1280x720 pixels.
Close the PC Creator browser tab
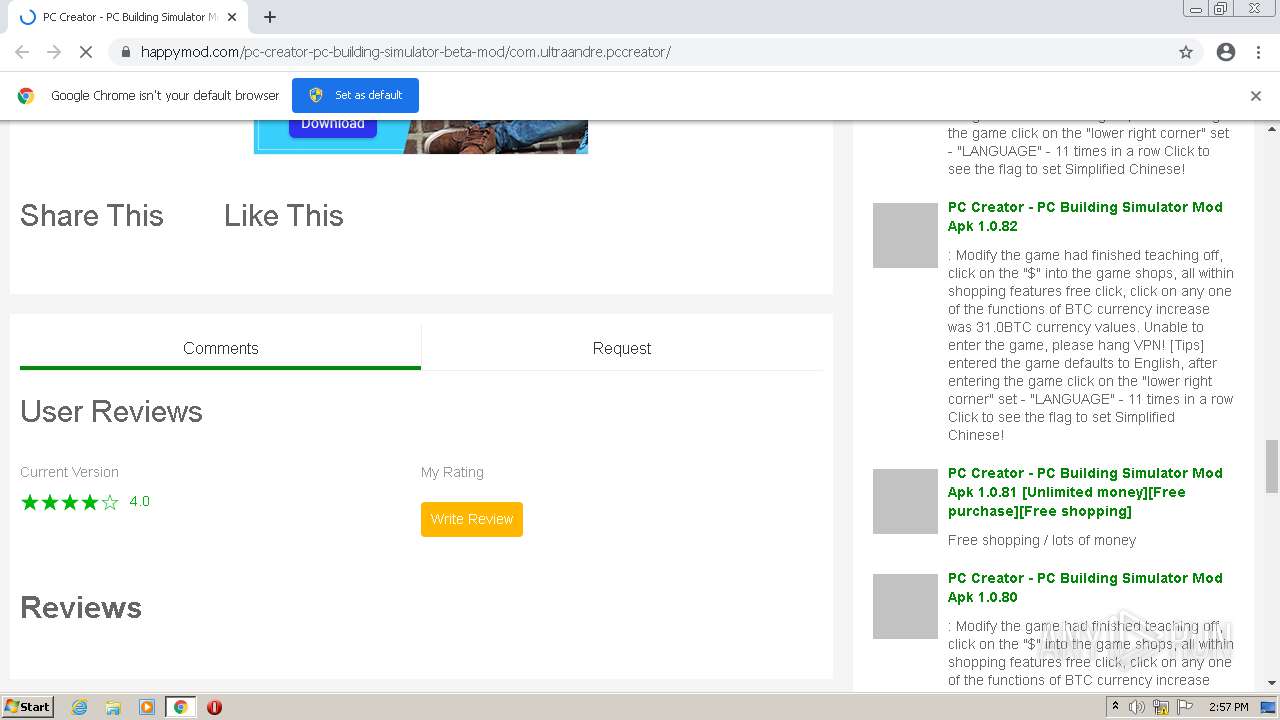[232, 17]
